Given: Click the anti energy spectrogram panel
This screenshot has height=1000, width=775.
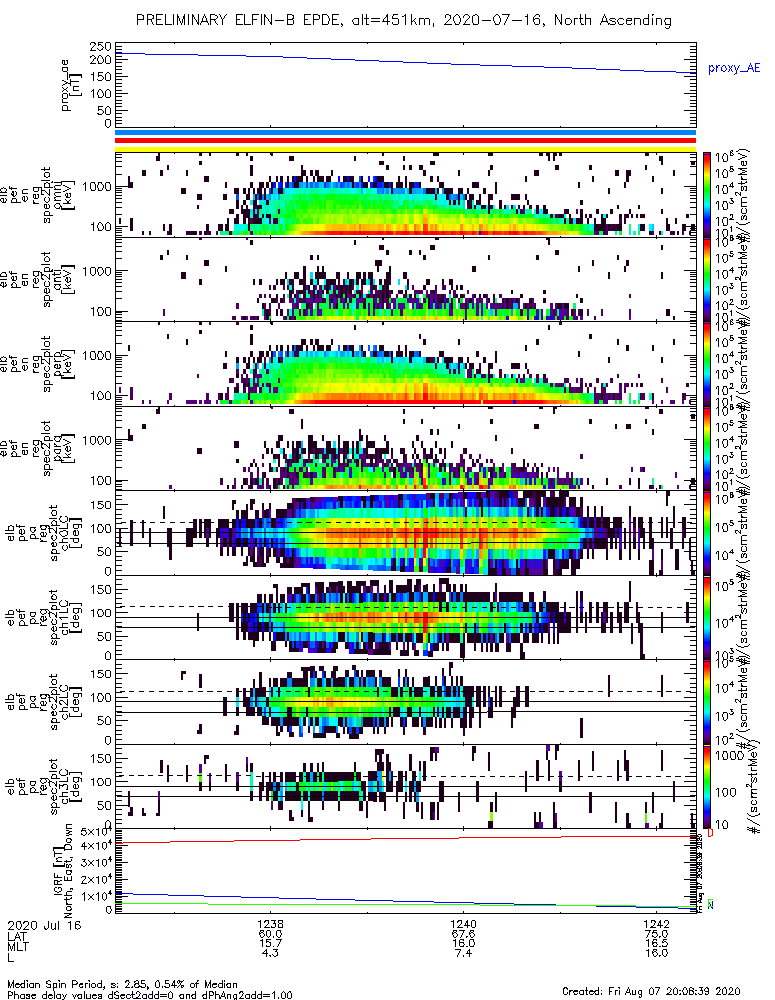Looking at the screenshot, I should [x=405, y=279].
